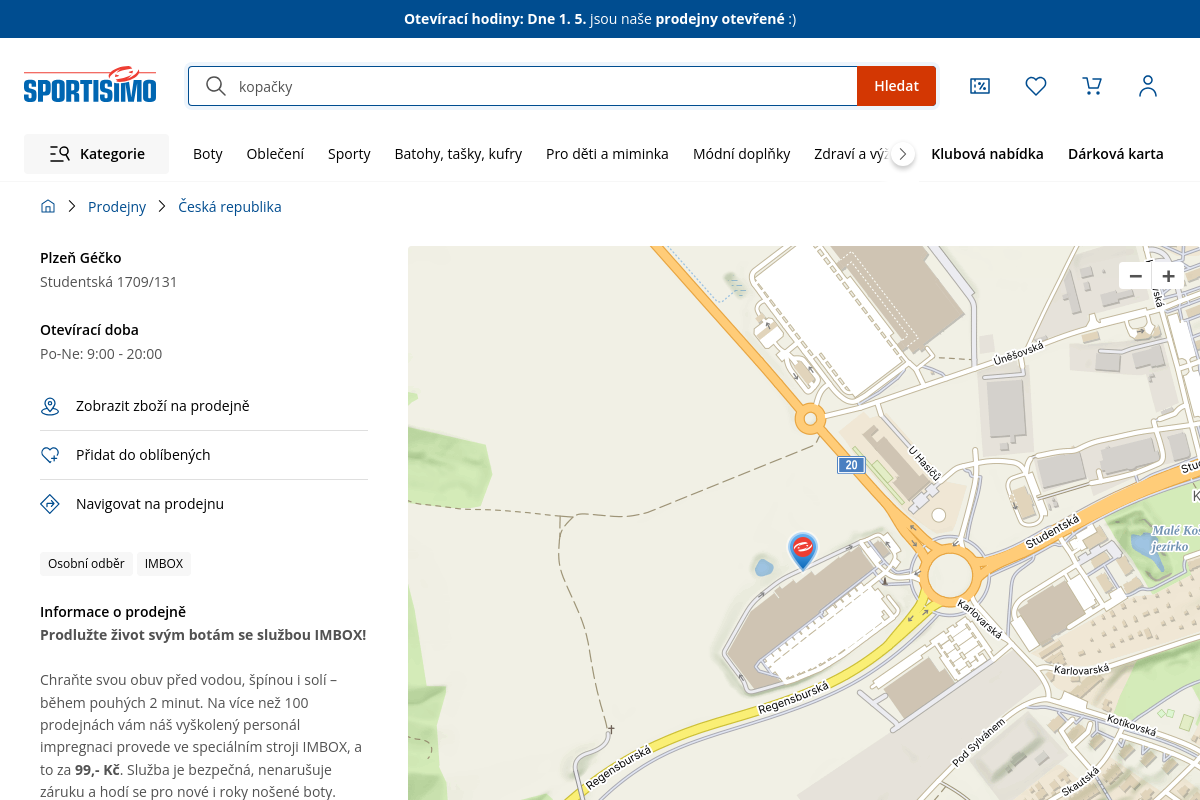1200x800 pixels.
Task: Click the Sportisimo store marker on map
Action: pos(802,549)
